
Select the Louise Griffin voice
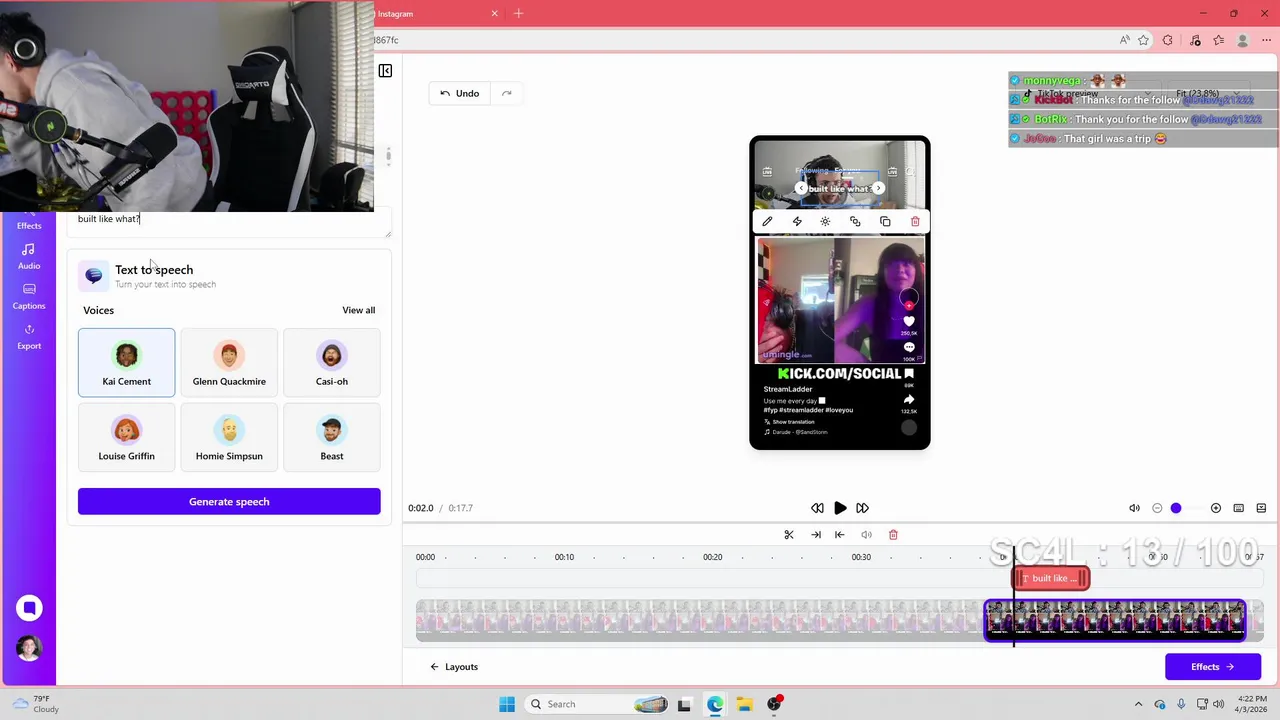click(126, 438)
